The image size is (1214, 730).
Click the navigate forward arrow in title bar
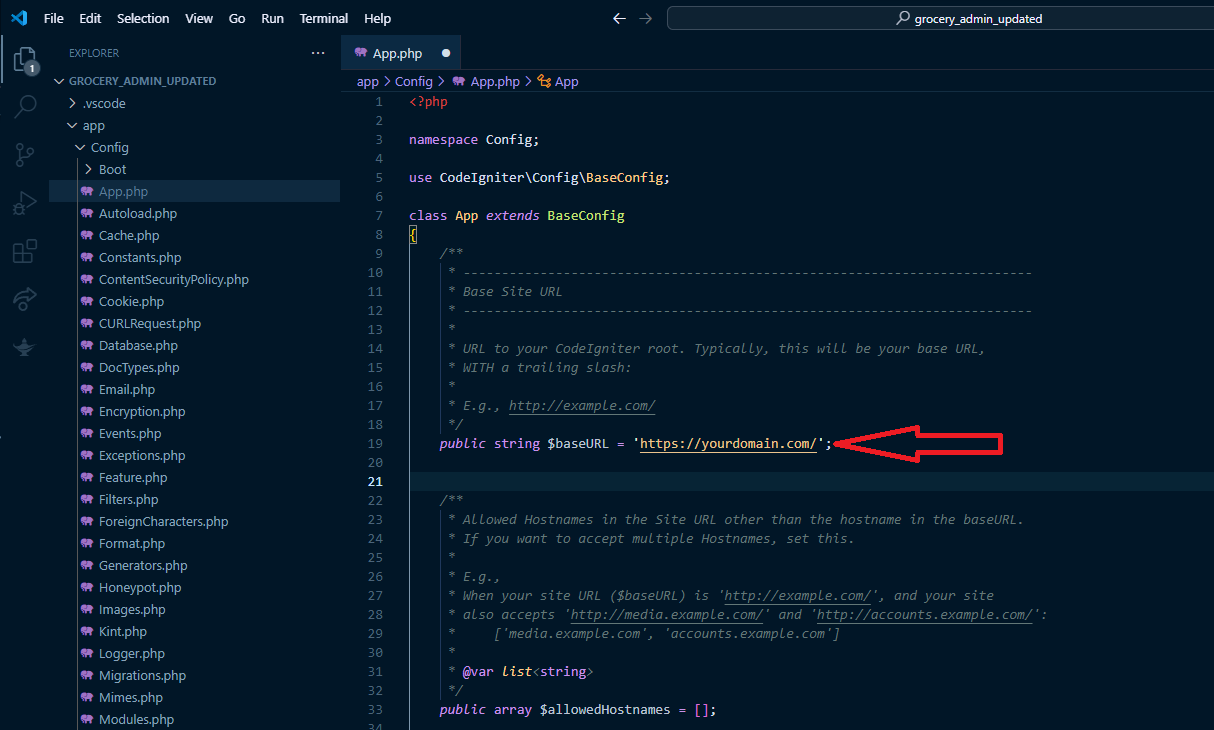click(x=645, y=19)
